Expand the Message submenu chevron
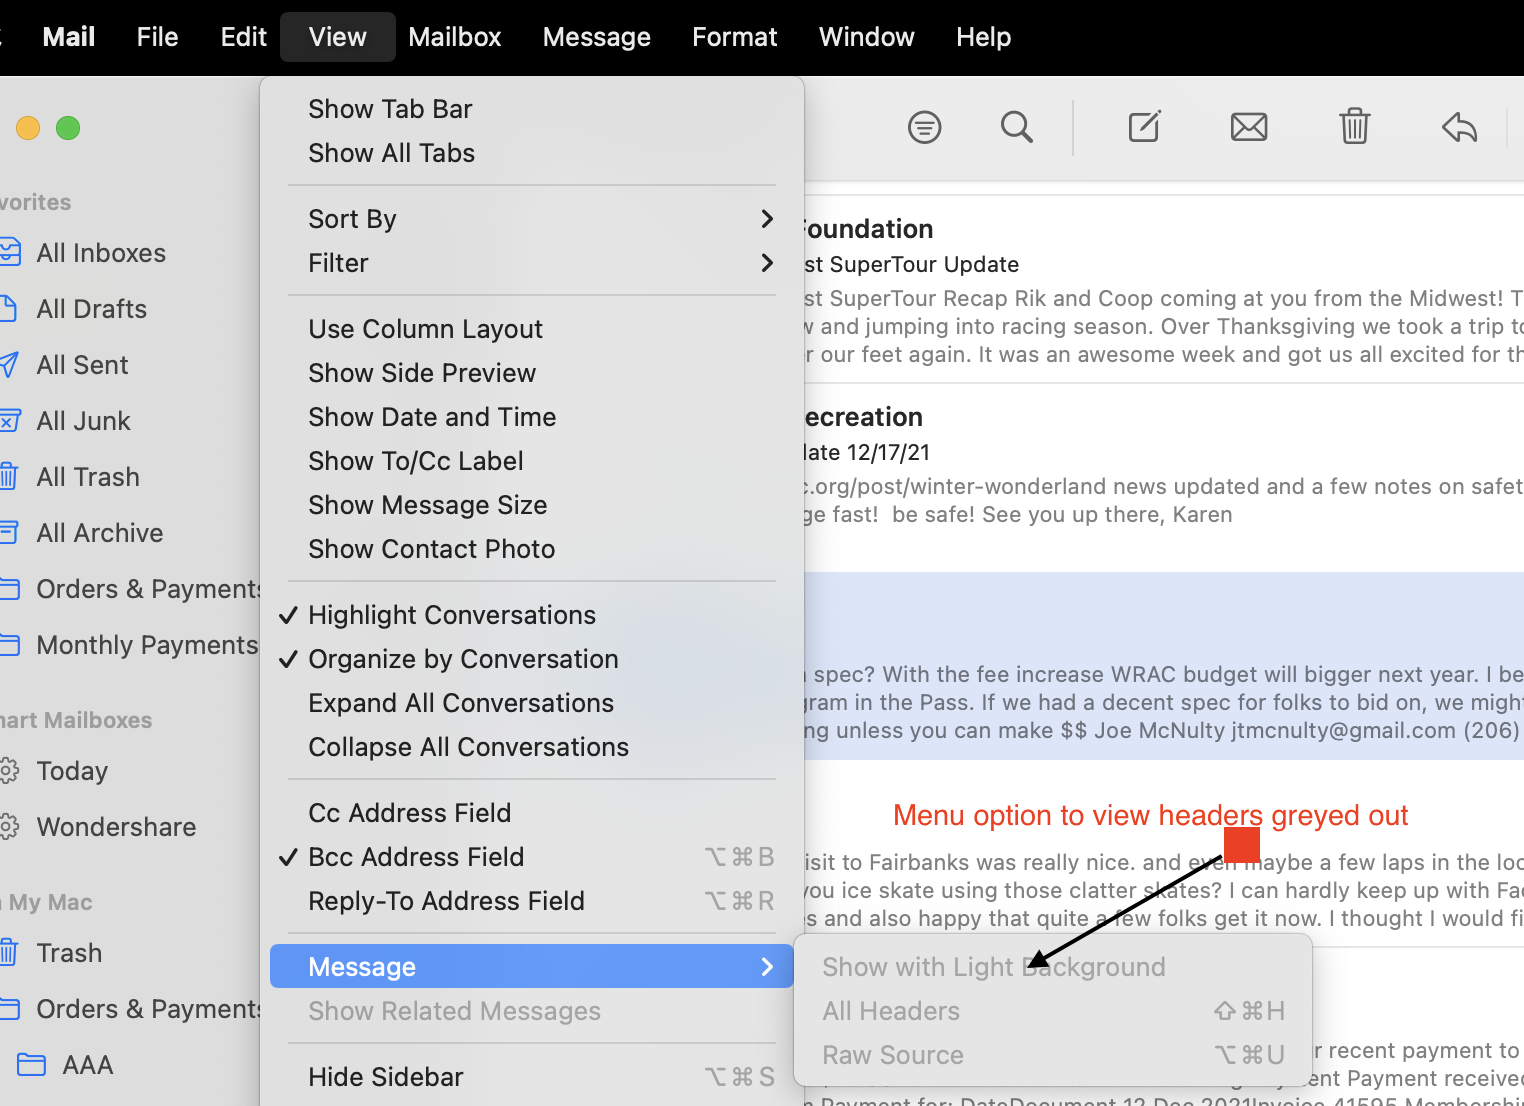The height and width of the screenshot is (1106, 1524). [766, 966]
